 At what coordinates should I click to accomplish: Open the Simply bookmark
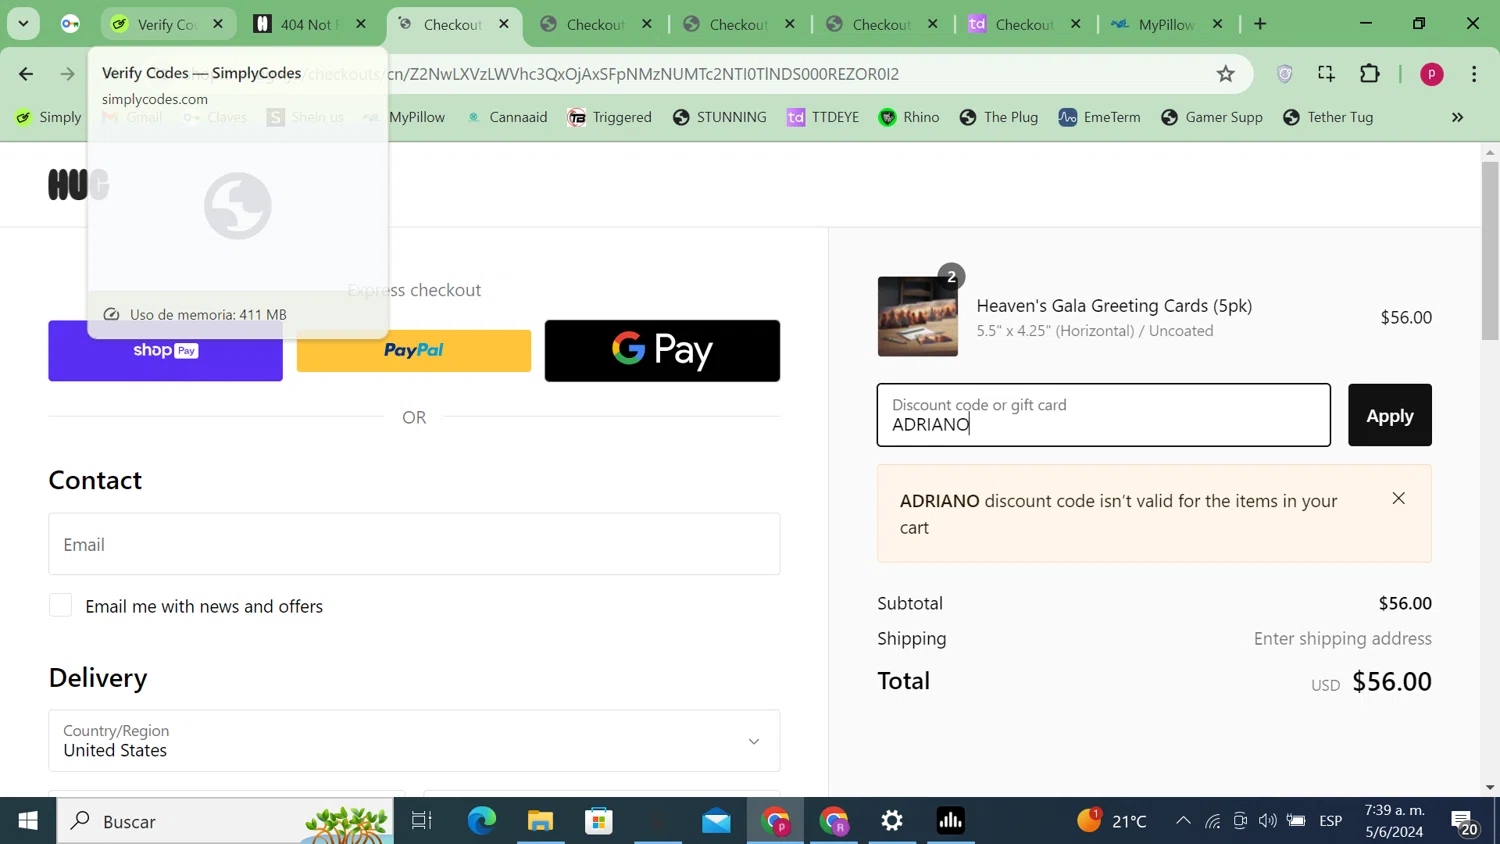[49, 117]
